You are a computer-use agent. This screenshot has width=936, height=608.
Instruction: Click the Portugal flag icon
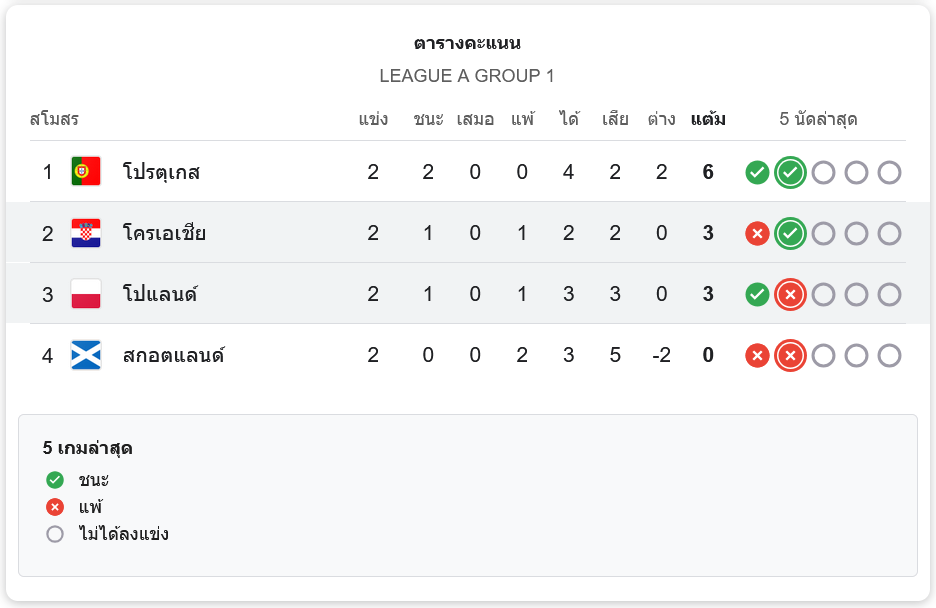click(x=86, y=172)
